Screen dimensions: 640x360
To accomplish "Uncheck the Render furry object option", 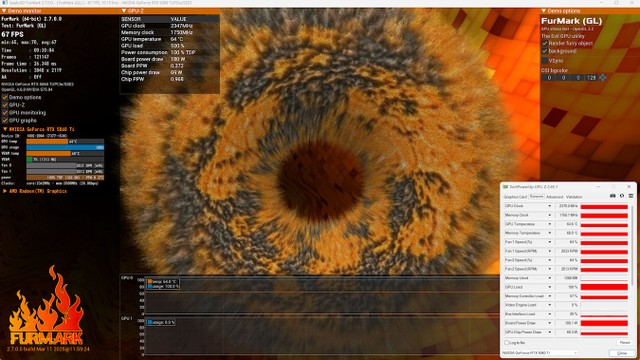I will point(544,43).
